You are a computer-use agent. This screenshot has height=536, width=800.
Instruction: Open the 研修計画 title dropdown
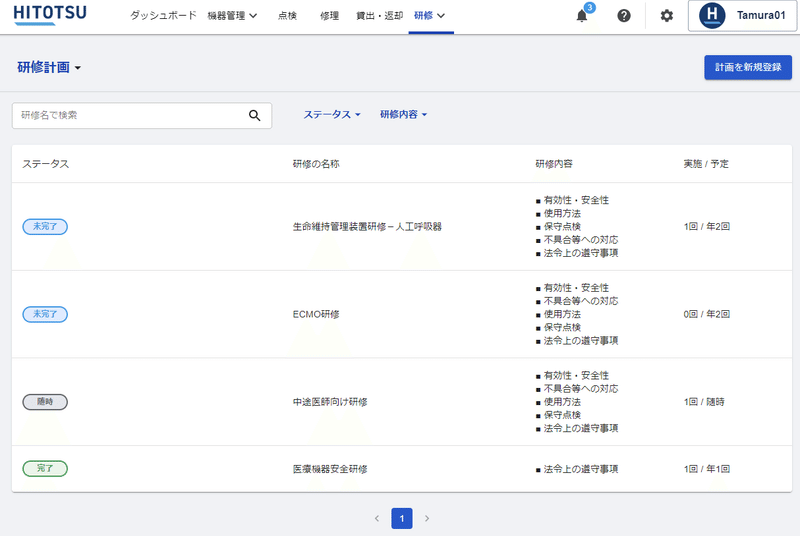pos(49,67)
